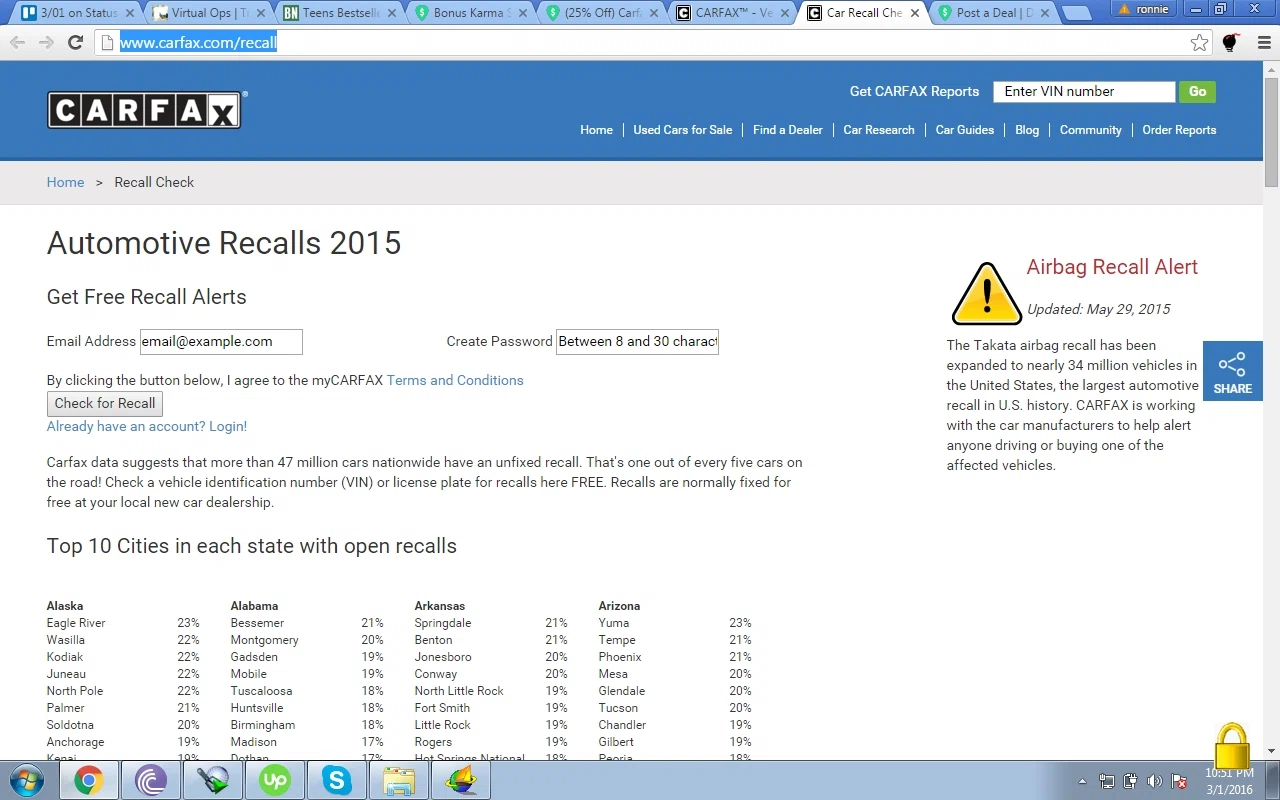Switch to the 'Virtual Ops' tab
This screenshot has height=800, width=1280.
(x=209, y=13)
